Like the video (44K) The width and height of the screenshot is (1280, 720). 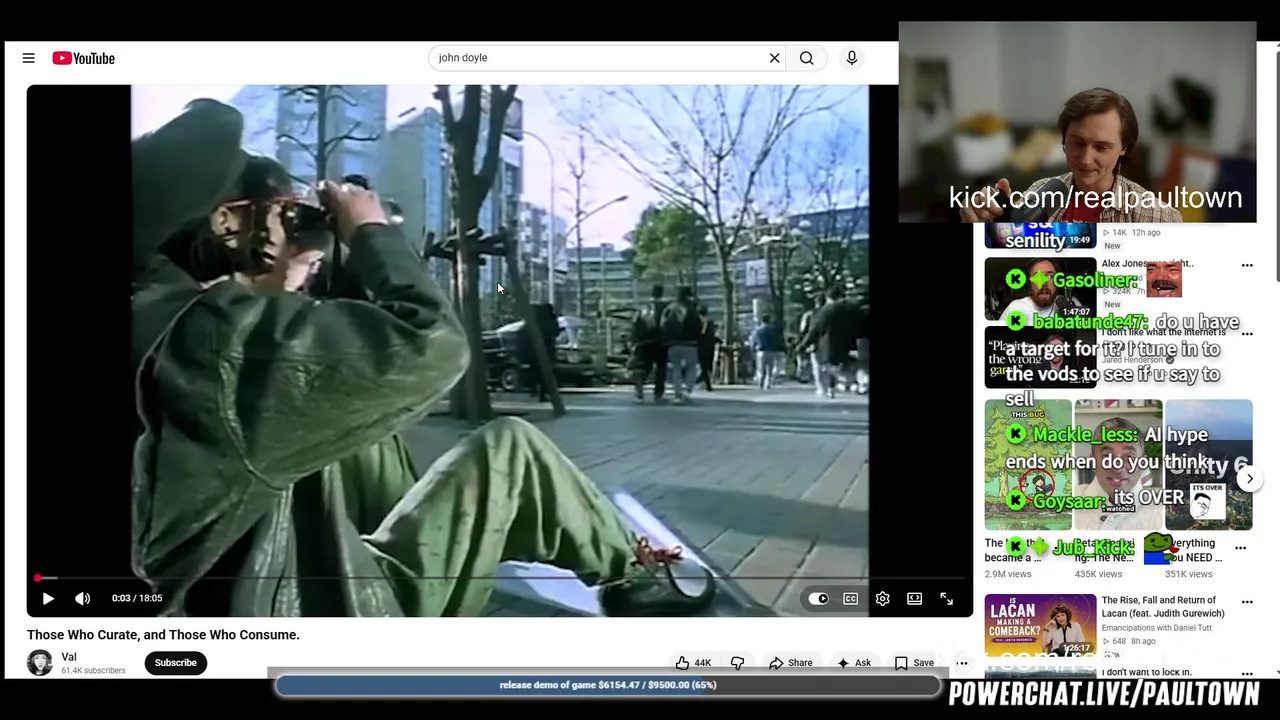click(693, 663)
